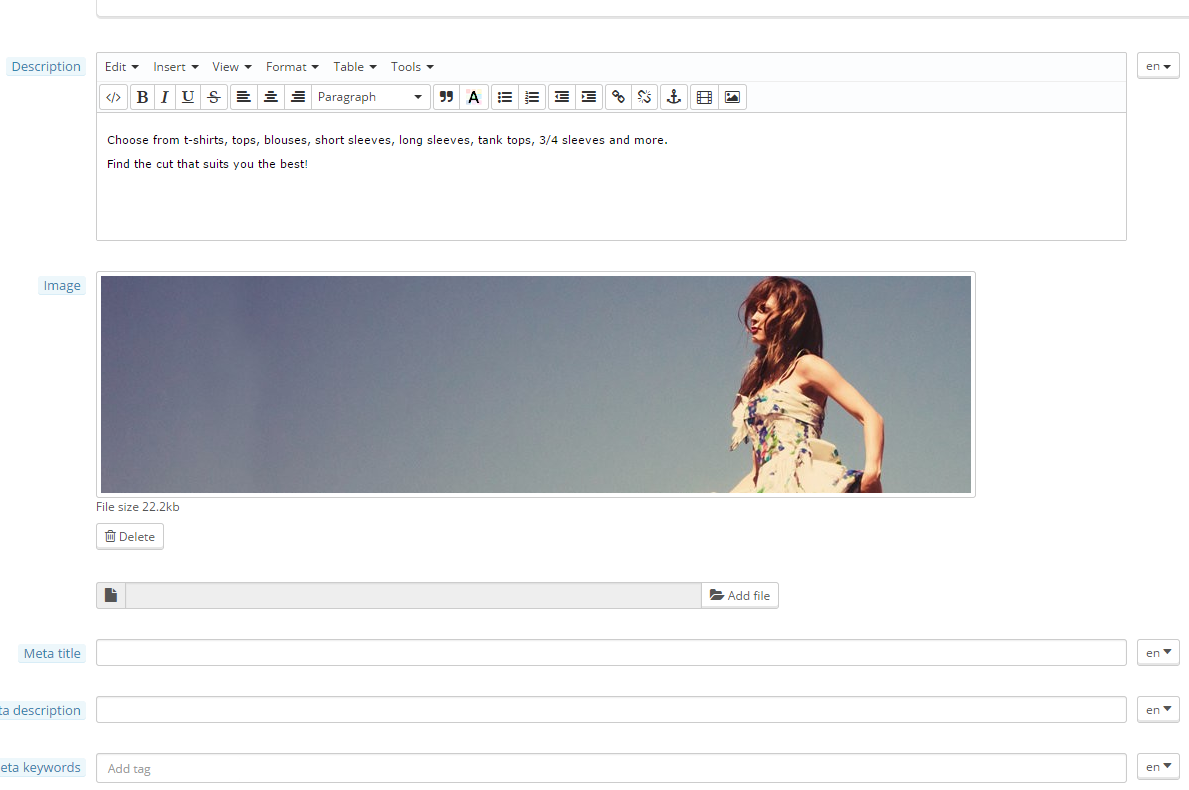Toggle italic text formatting
This screenshot has height=790, width=1189.
[x=165, y=97]
